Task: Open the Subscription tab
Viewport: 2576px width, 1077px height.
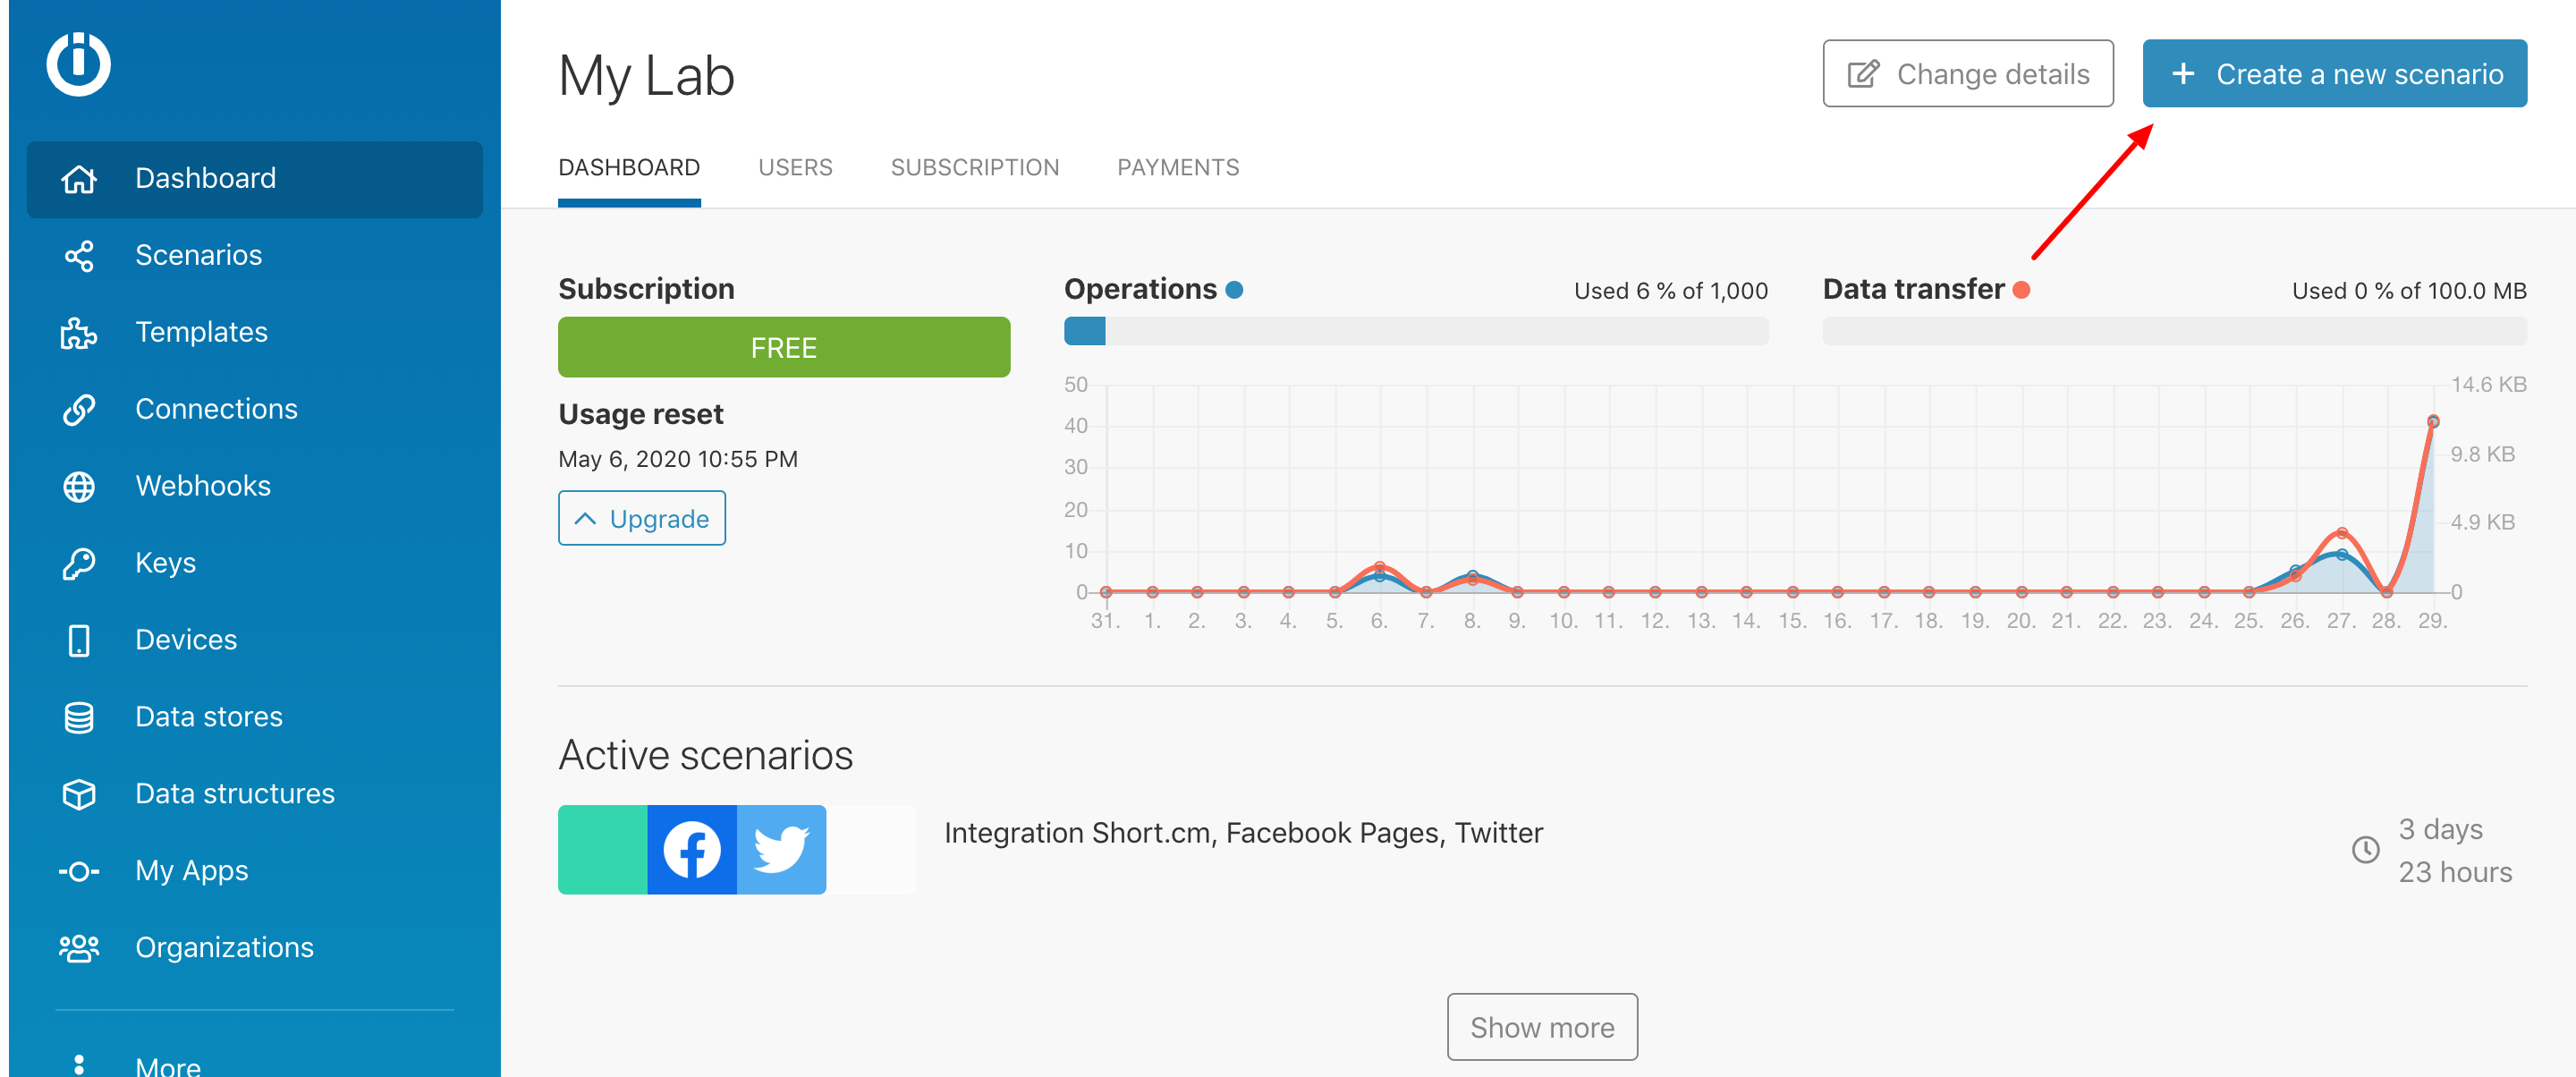Action: 974,168
